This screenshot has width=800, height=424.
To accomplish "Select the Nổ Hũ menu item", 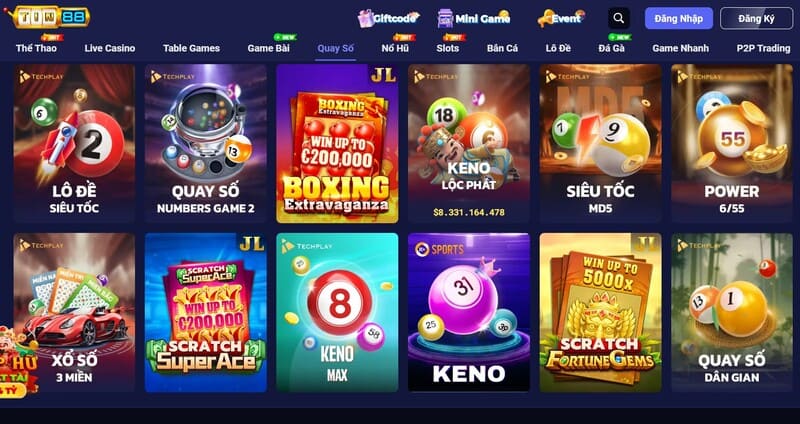I will pos(395,48).
